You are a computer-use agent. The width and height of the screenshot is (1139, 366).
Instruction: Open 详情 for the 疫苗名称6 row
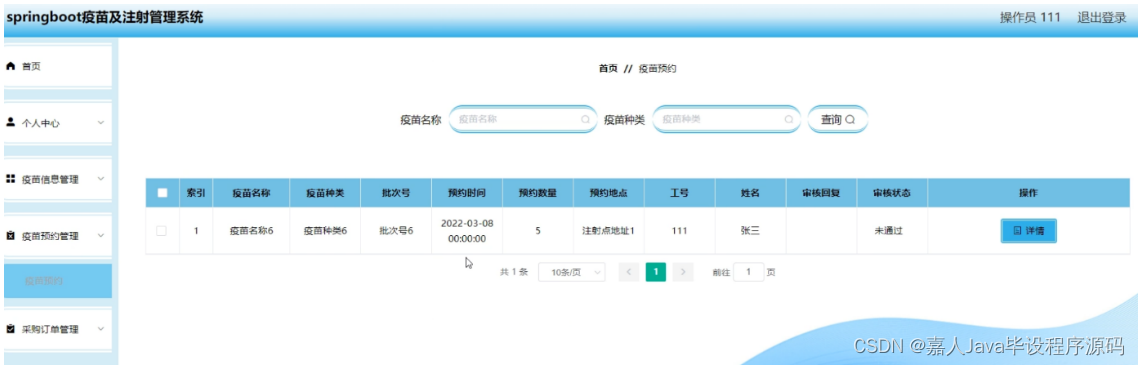[x=1029, y=231]
